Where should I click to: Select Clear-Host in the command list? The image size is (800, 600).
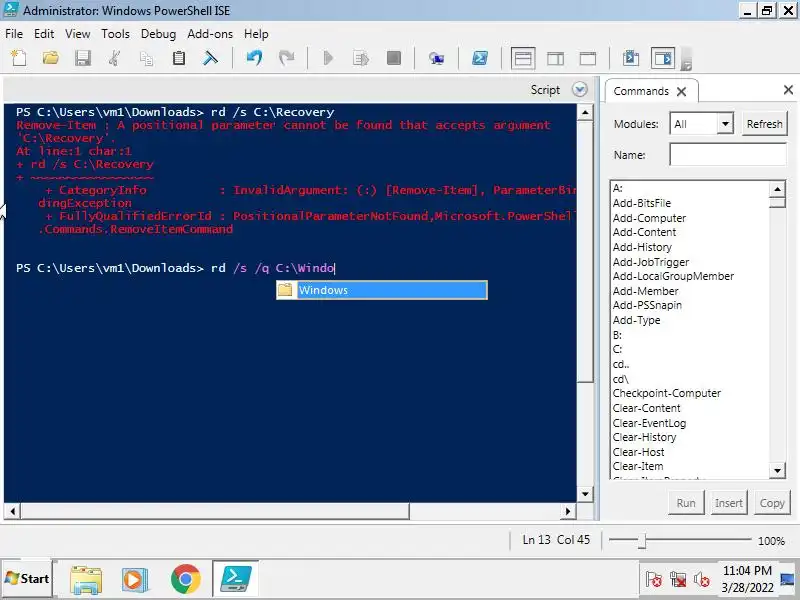[x=638, y=452]
